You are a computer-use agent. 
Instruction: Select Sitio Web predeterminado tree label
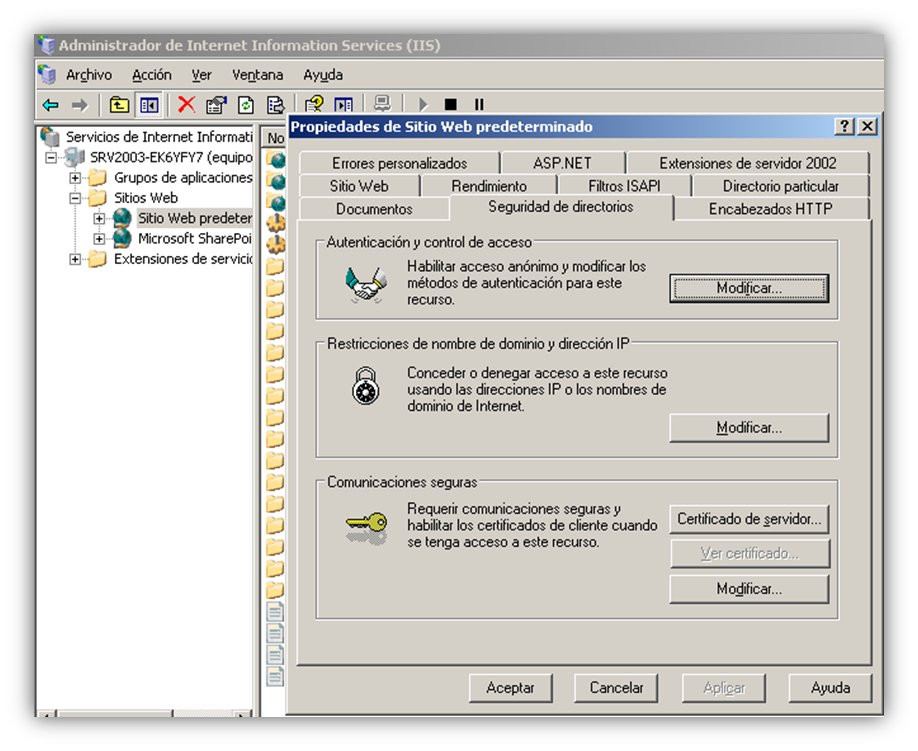click(x=194, y=218)
